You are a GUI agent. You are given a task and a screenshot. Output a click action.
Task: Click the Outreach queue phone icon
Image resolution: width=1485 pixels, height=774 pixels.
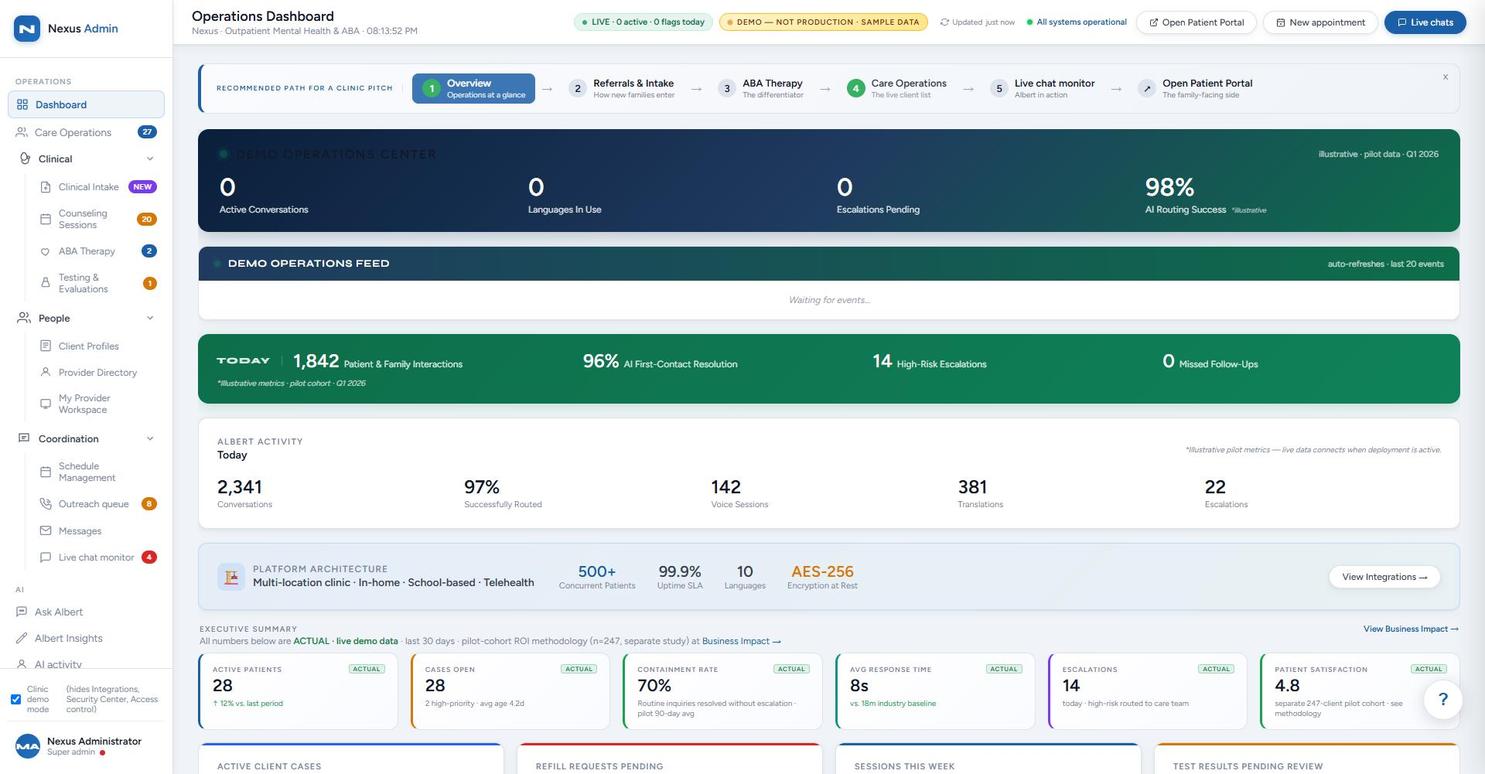(45, 504)
